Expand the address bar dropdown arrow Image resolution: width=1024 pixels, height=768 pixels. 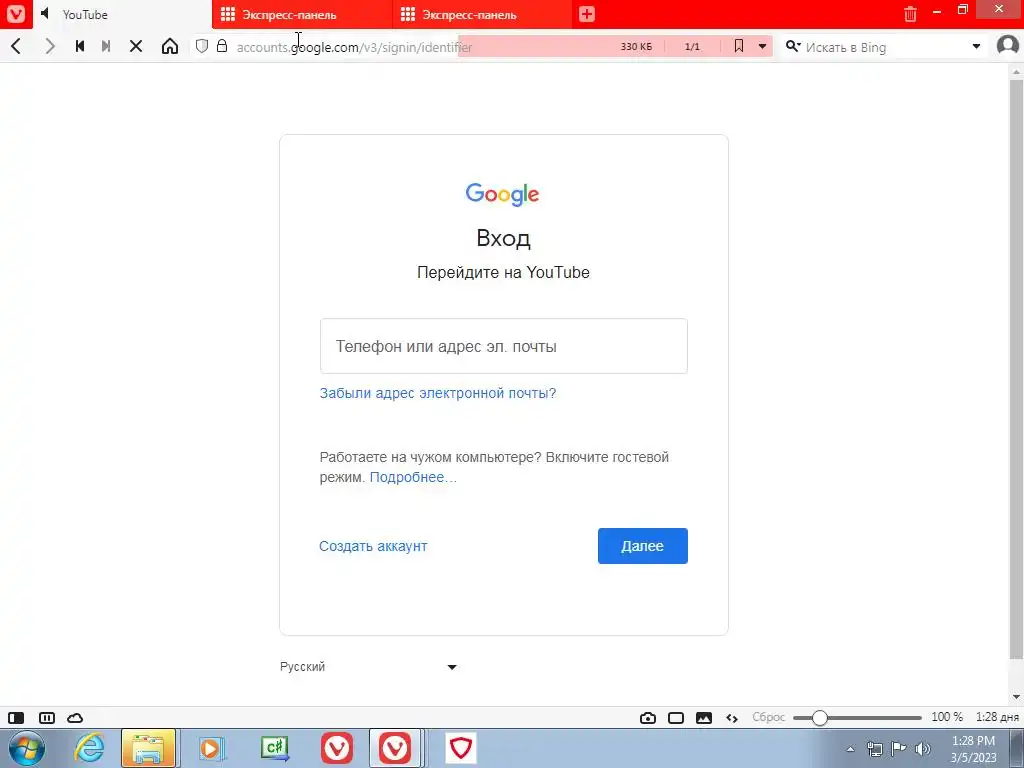click(762, 46)
